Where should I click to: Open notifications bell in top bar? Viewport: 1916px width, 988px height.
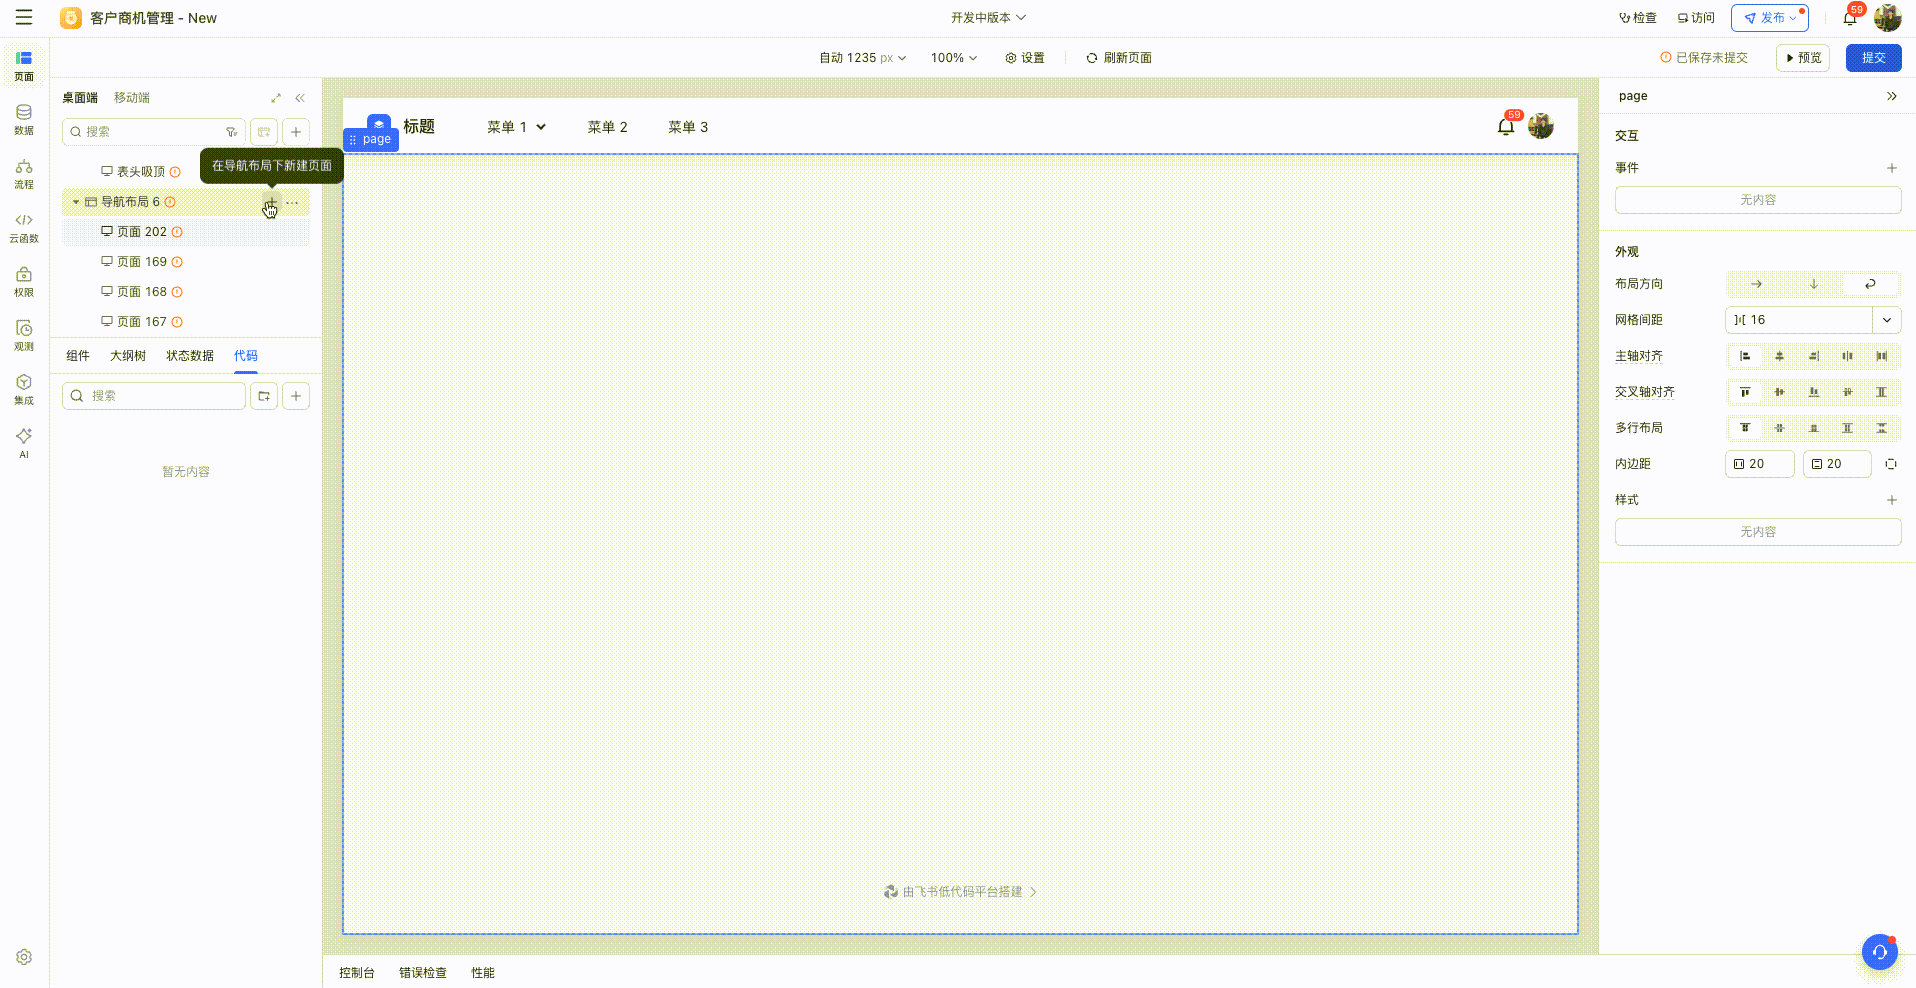click(x=1850, y=17)
